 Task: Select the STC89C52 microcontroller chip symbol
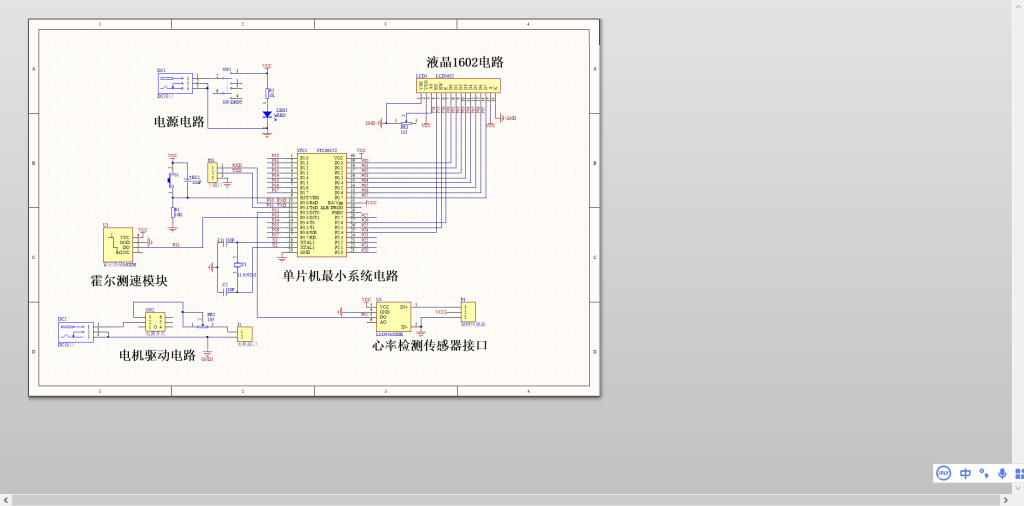pyautogui.click(x=322, y=204)
